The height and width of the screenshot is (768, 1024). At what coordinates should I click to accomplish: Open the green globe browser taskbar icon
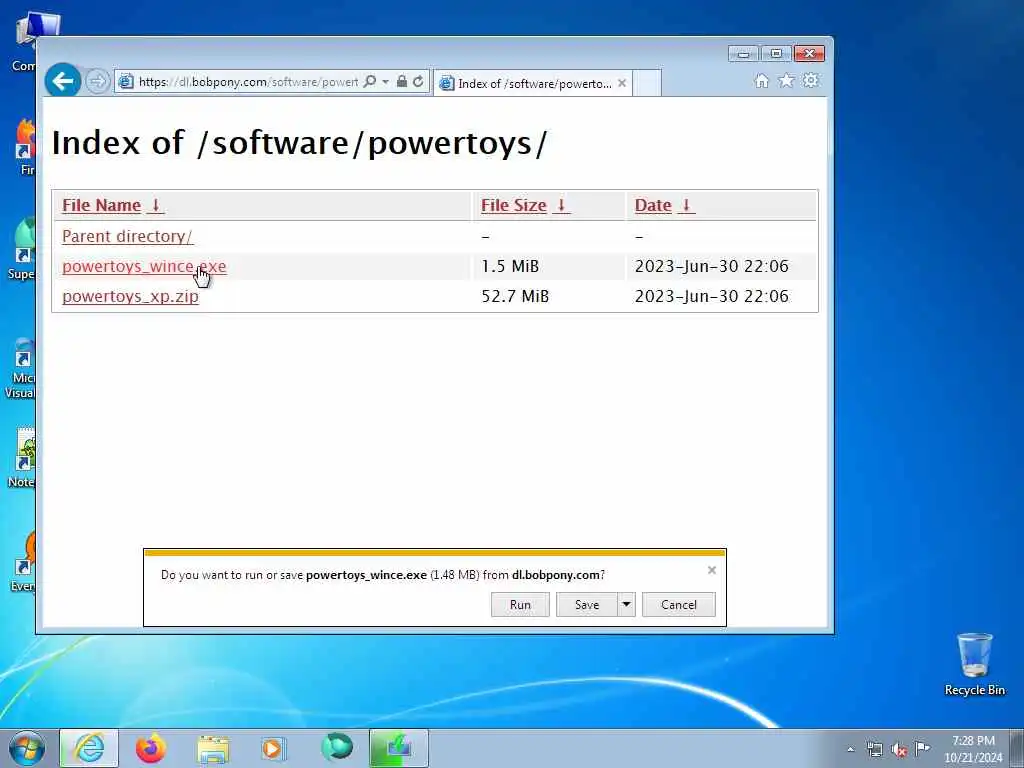click(337, 748)
